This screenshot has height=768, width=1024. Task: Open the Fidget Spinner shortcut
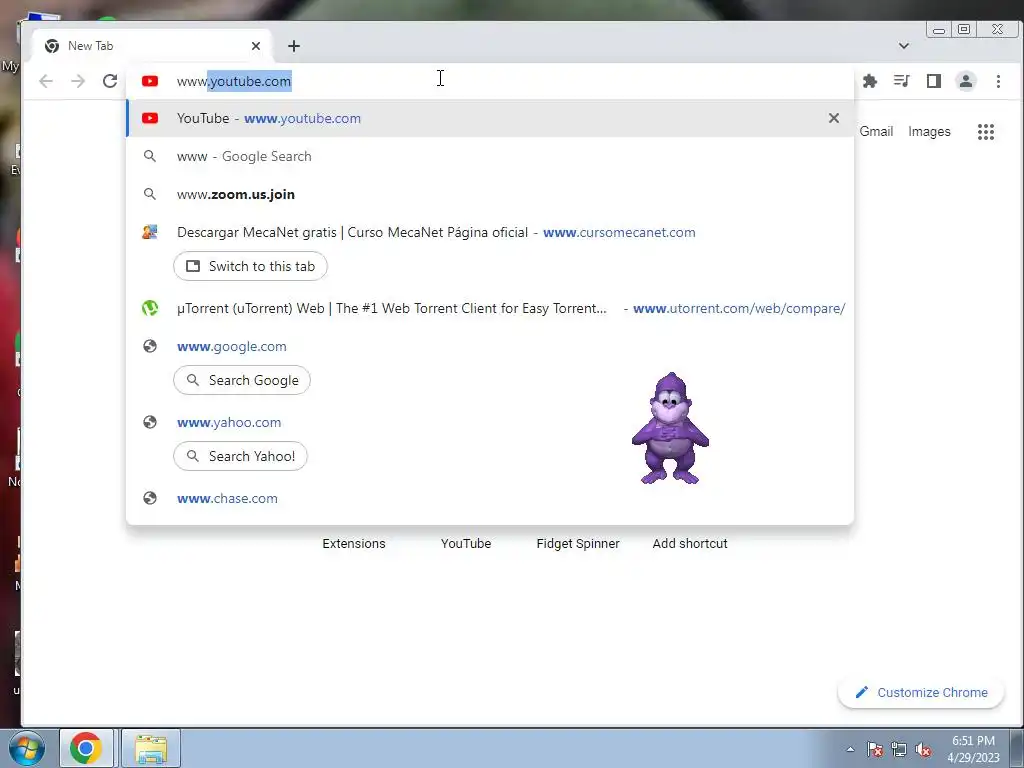pos(577,543)
